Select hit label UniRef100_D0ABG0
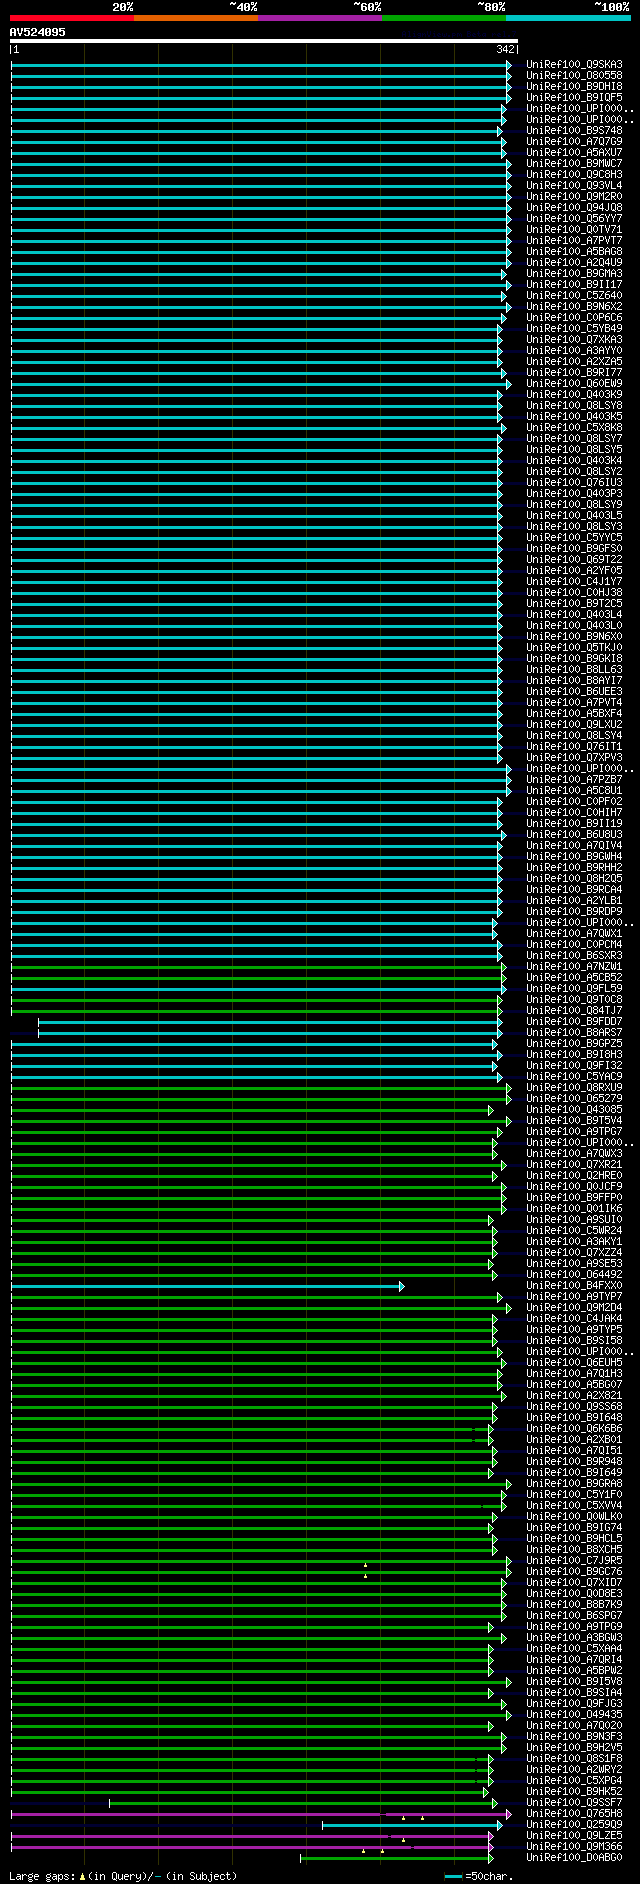 574,1858
